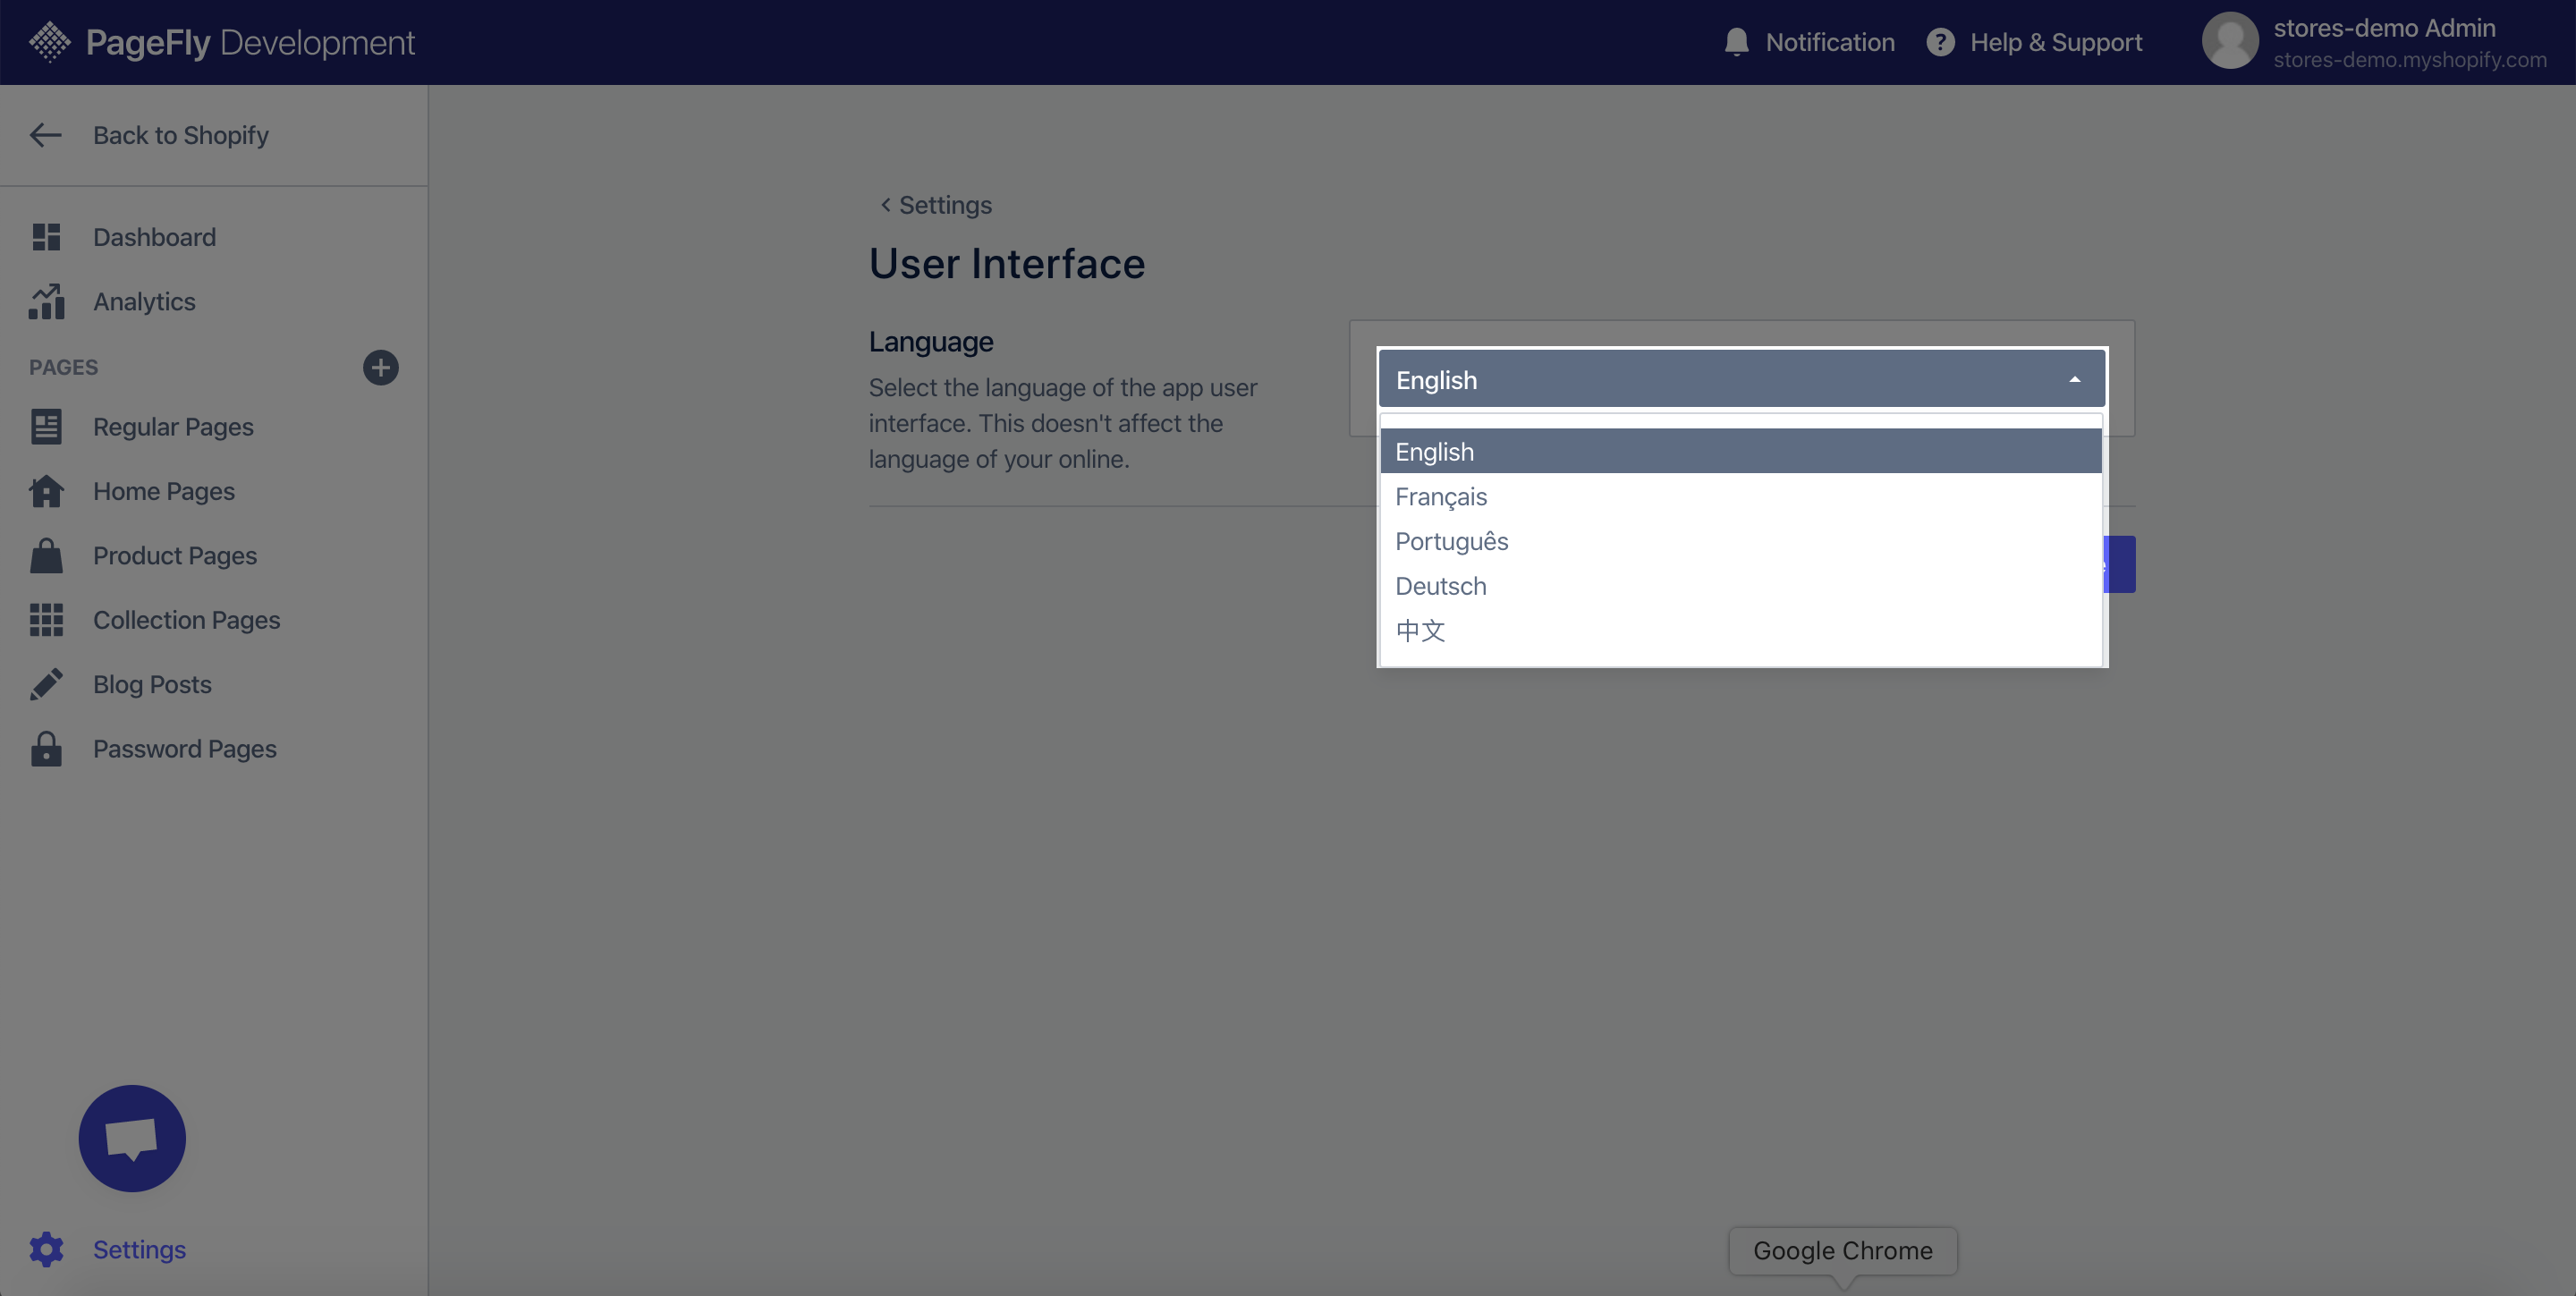Go back via Settings breadcrumb link
The width and height of the screenshot is (2576, 1296).
[935, 205]
